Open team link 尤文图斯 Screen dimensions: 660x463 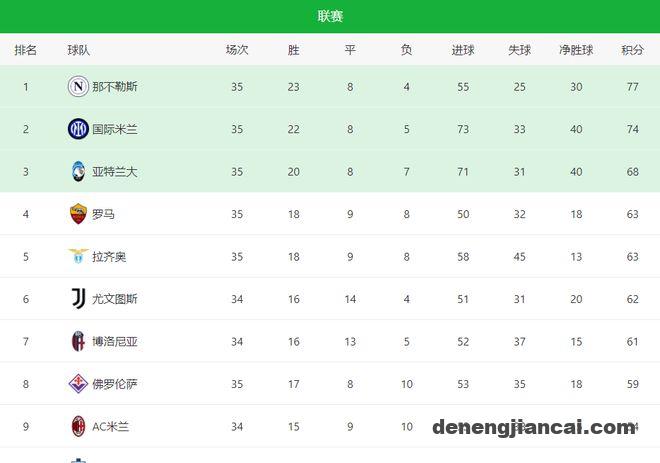(115, 299)
